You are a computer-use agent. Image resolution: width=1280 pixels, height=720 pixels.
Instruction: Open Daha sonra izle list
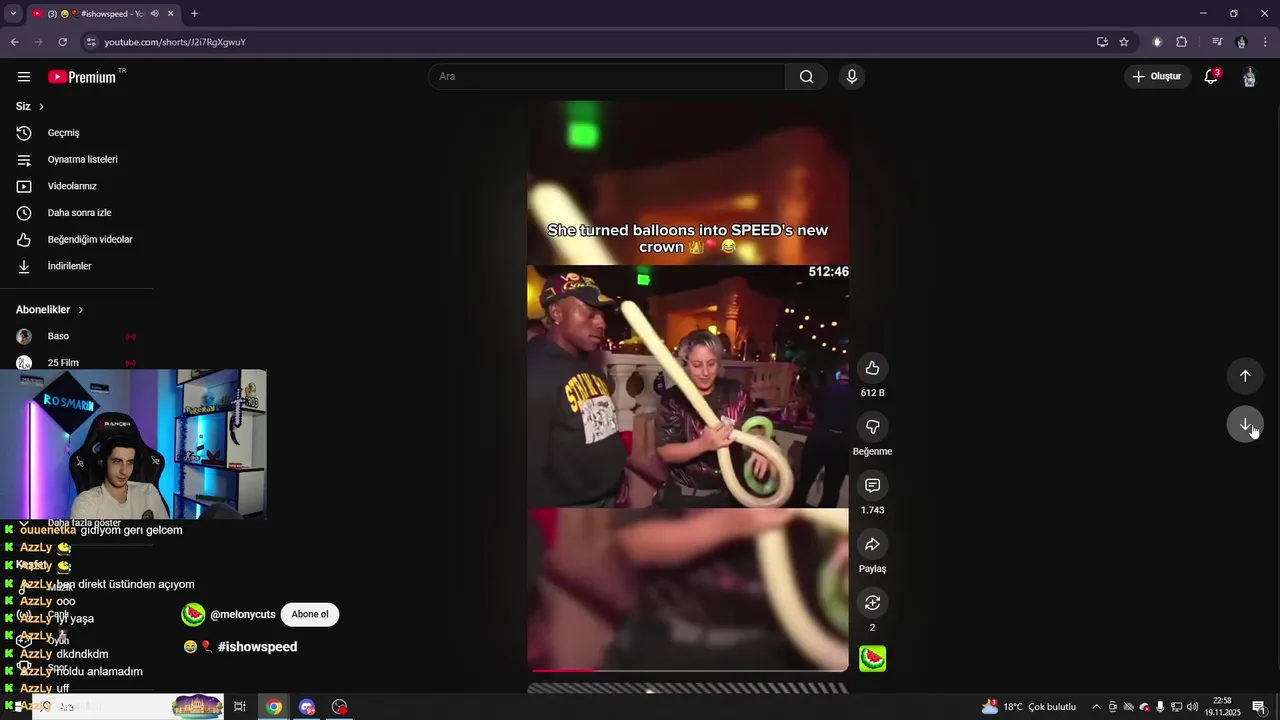[x=77, y=213]
